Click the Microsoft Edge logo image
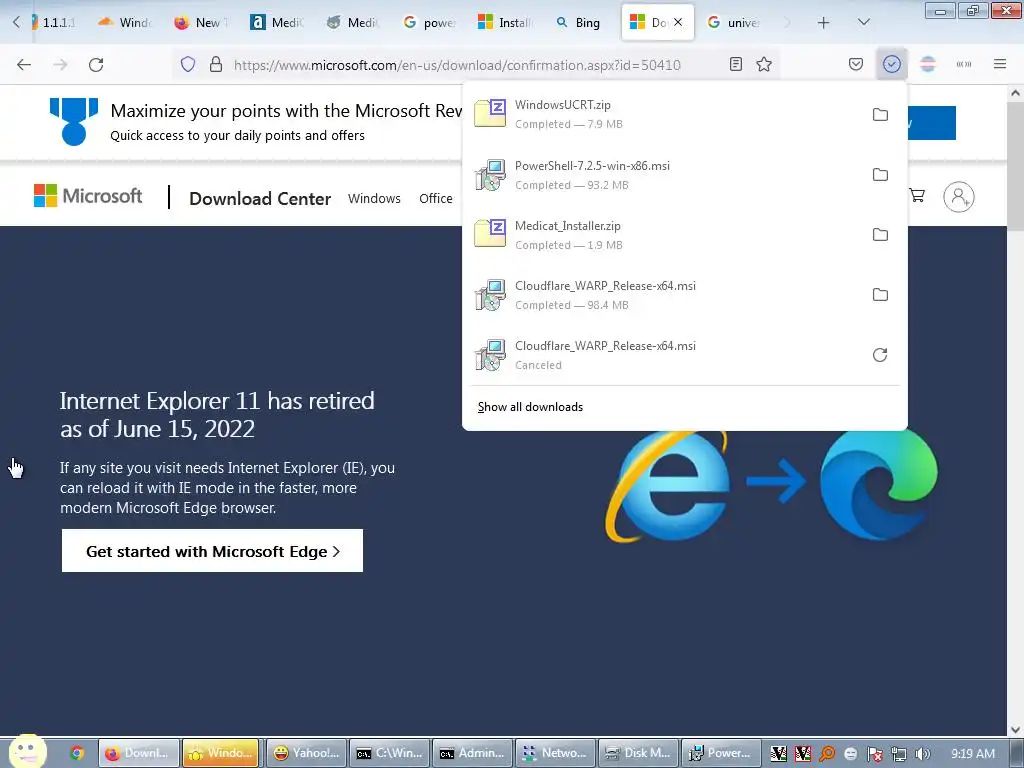Viewport: 1024px width, 768px height. click(x=879, y=484)
